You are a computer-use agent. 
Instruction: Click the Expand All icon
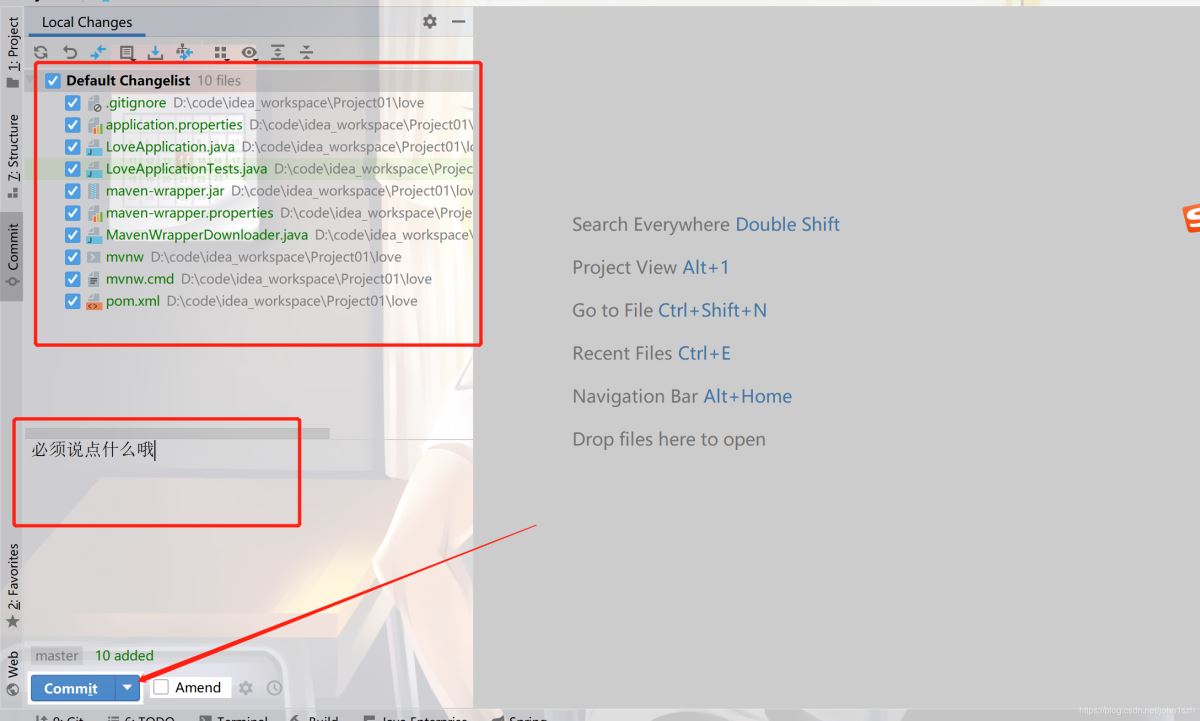[x=278, y=52]
